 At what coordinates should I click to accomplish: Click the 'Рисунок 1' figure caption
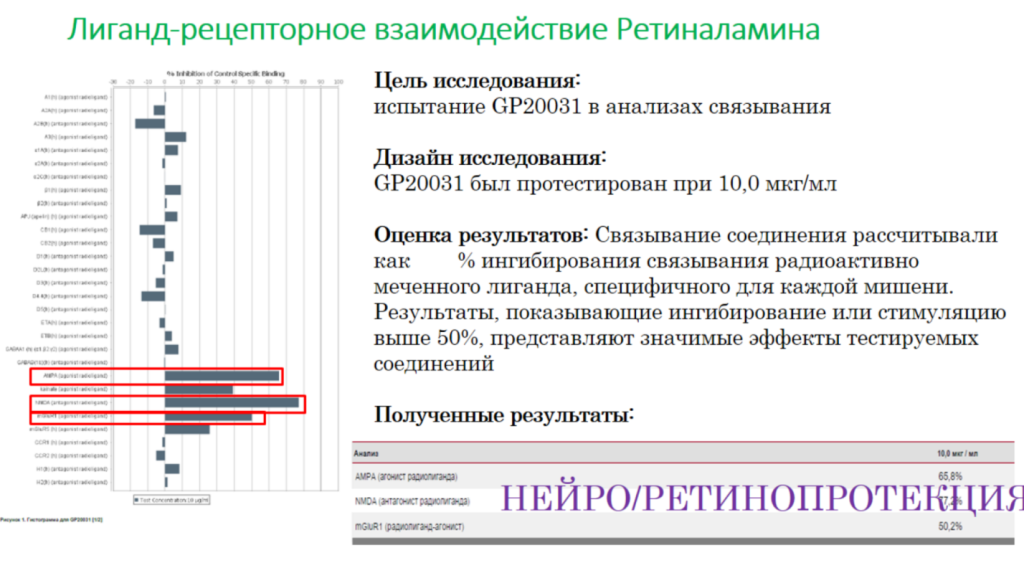(x=50, y=520)
